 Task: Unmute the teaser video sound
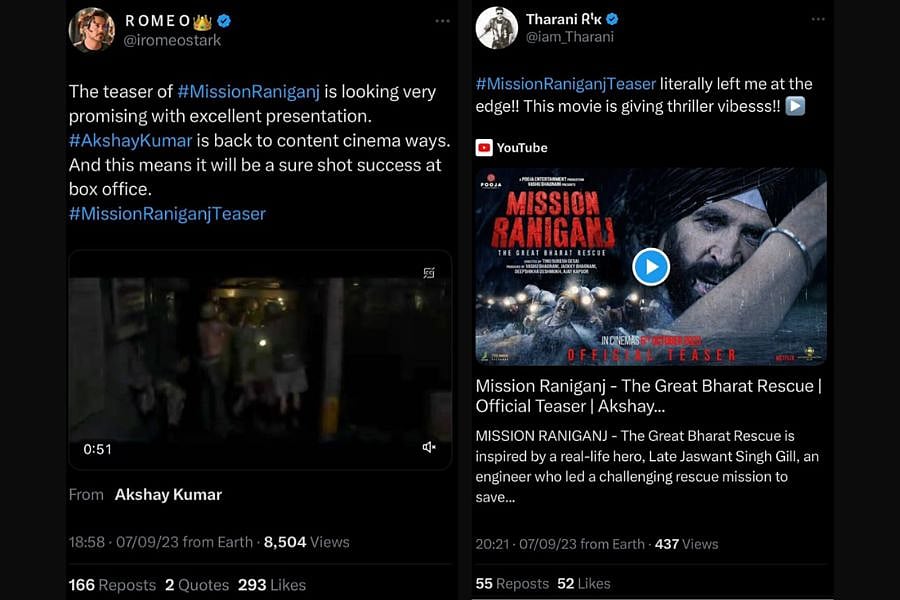pos(429,448)
